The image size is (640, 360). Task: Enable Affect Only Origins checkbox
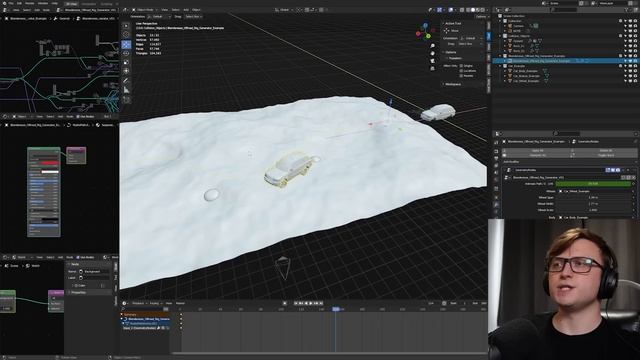pyautogui.click(x=461, y=66)
